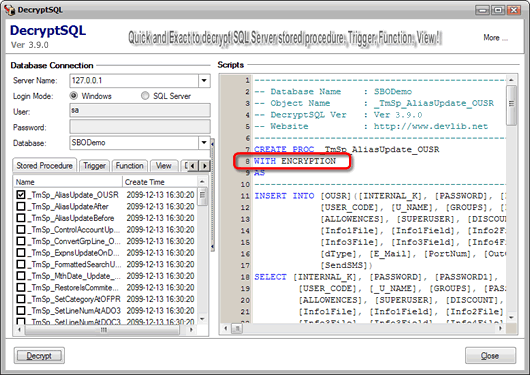Open the Database dropdown arrow
Screen dimensions: 530x375
[204, 142]
